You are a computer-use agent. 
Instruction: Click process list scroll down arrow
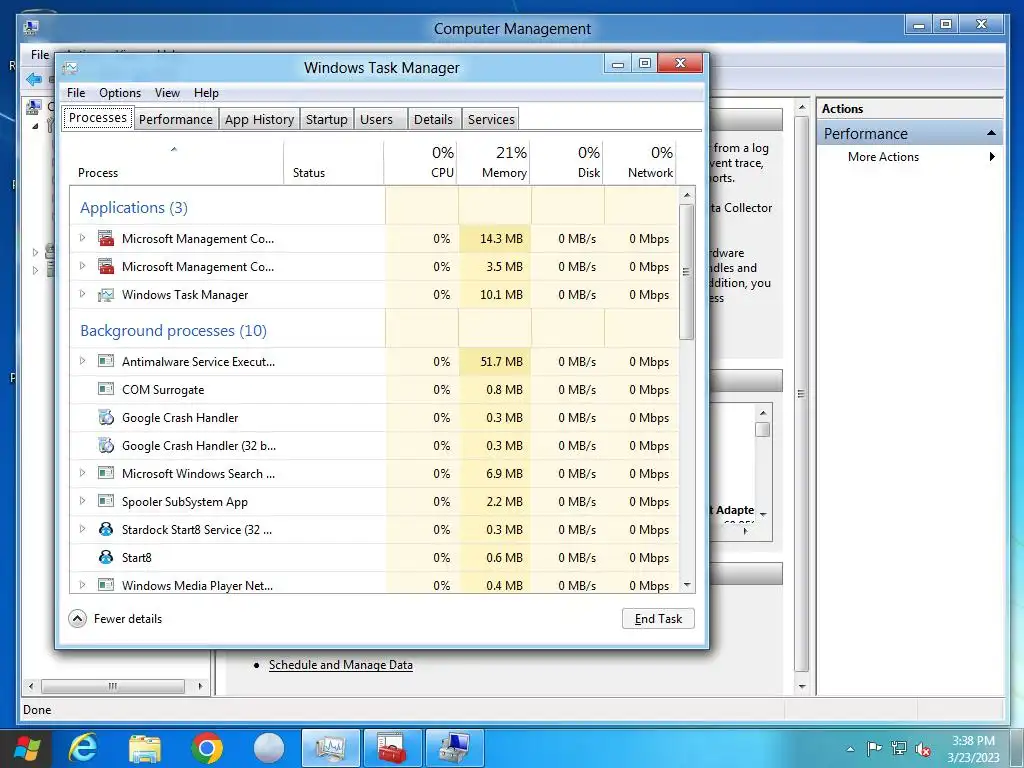[686, 585]
